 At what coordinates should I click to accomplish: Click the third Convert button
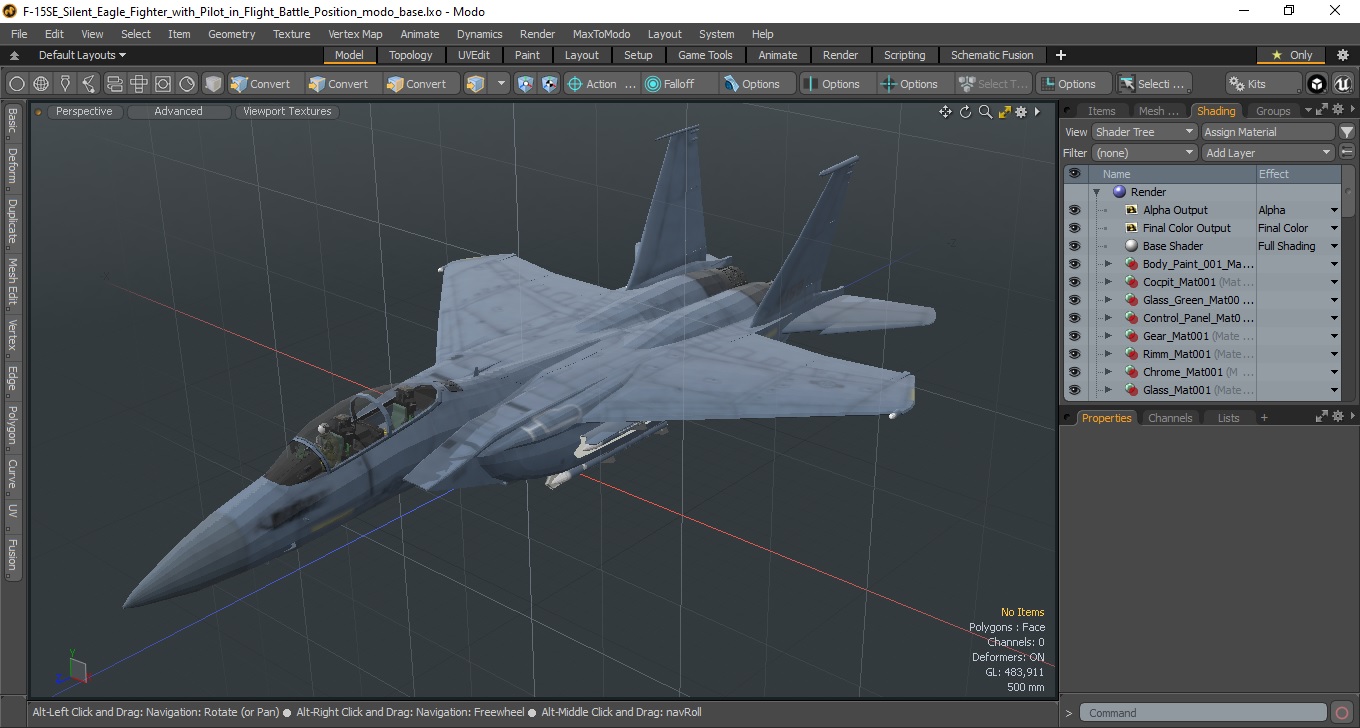point(417,84)
